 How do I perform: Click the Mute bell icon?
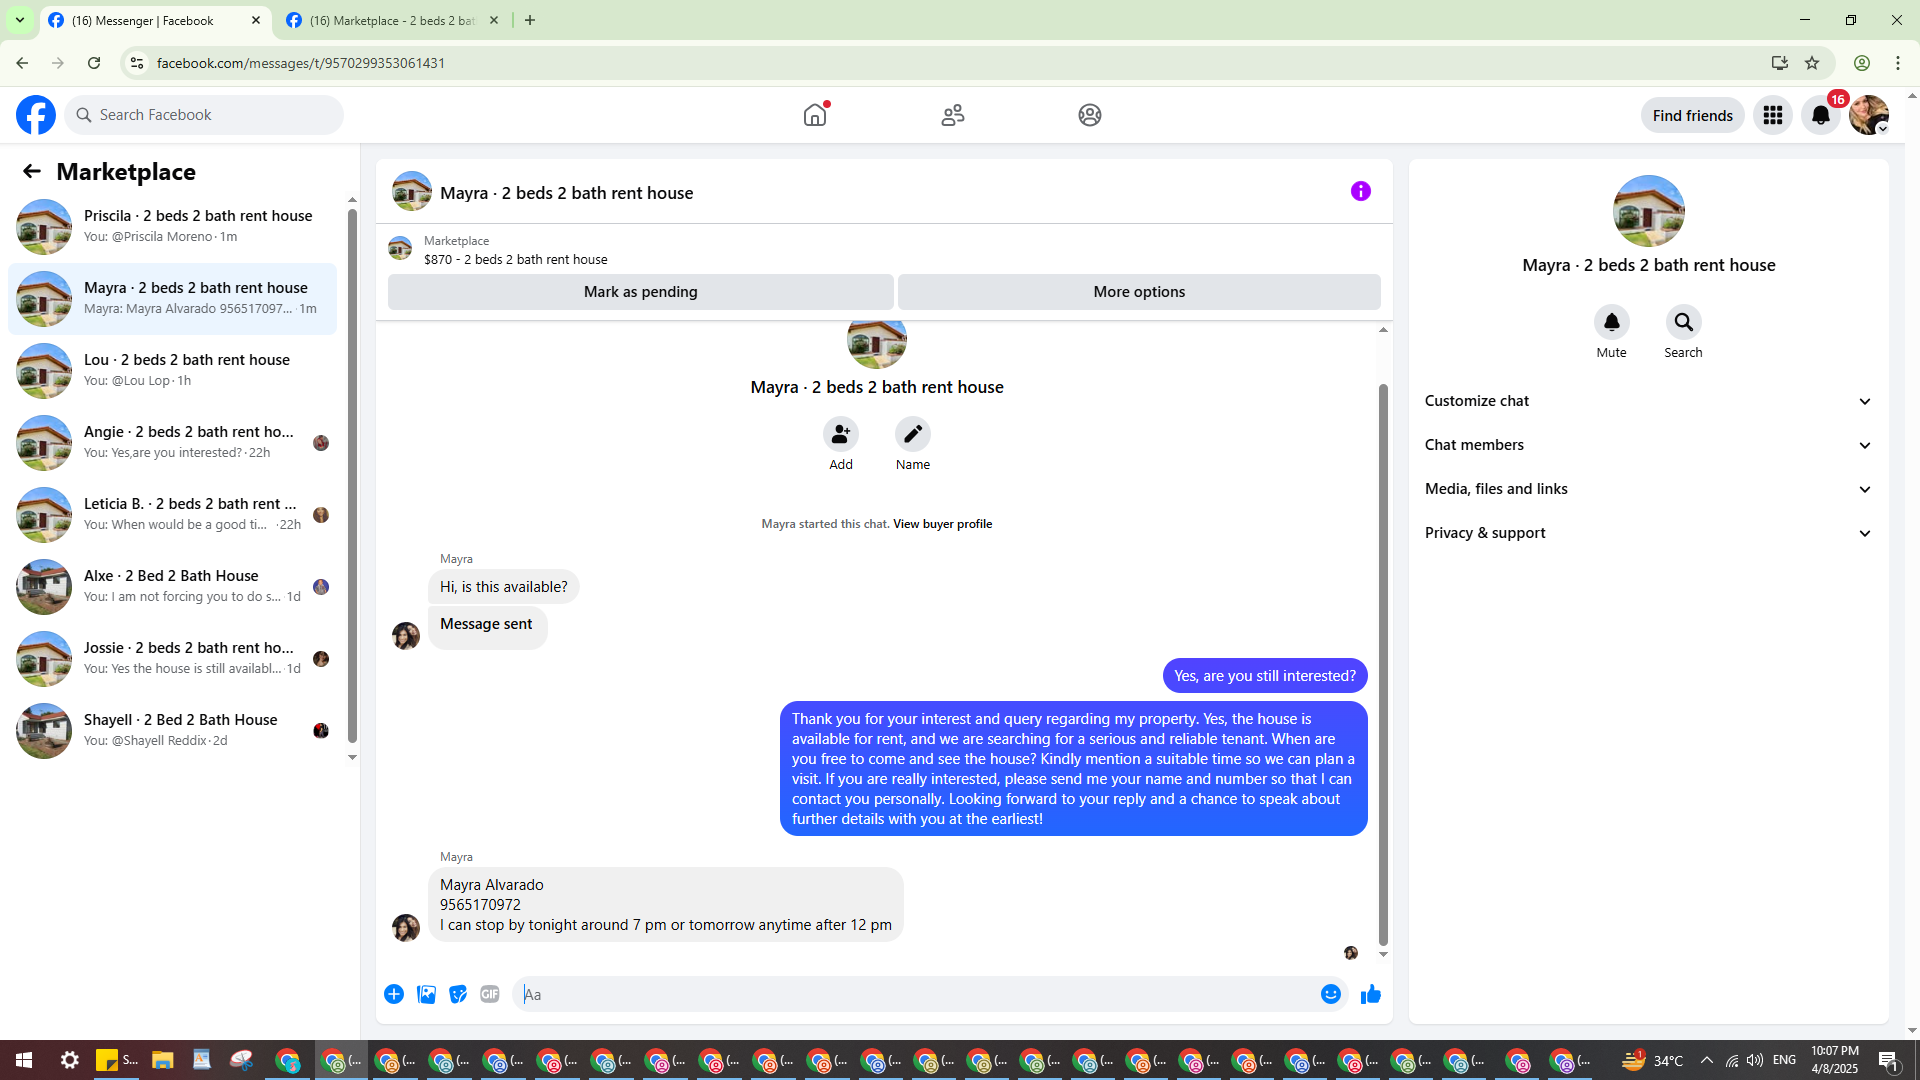(1611, 322)
